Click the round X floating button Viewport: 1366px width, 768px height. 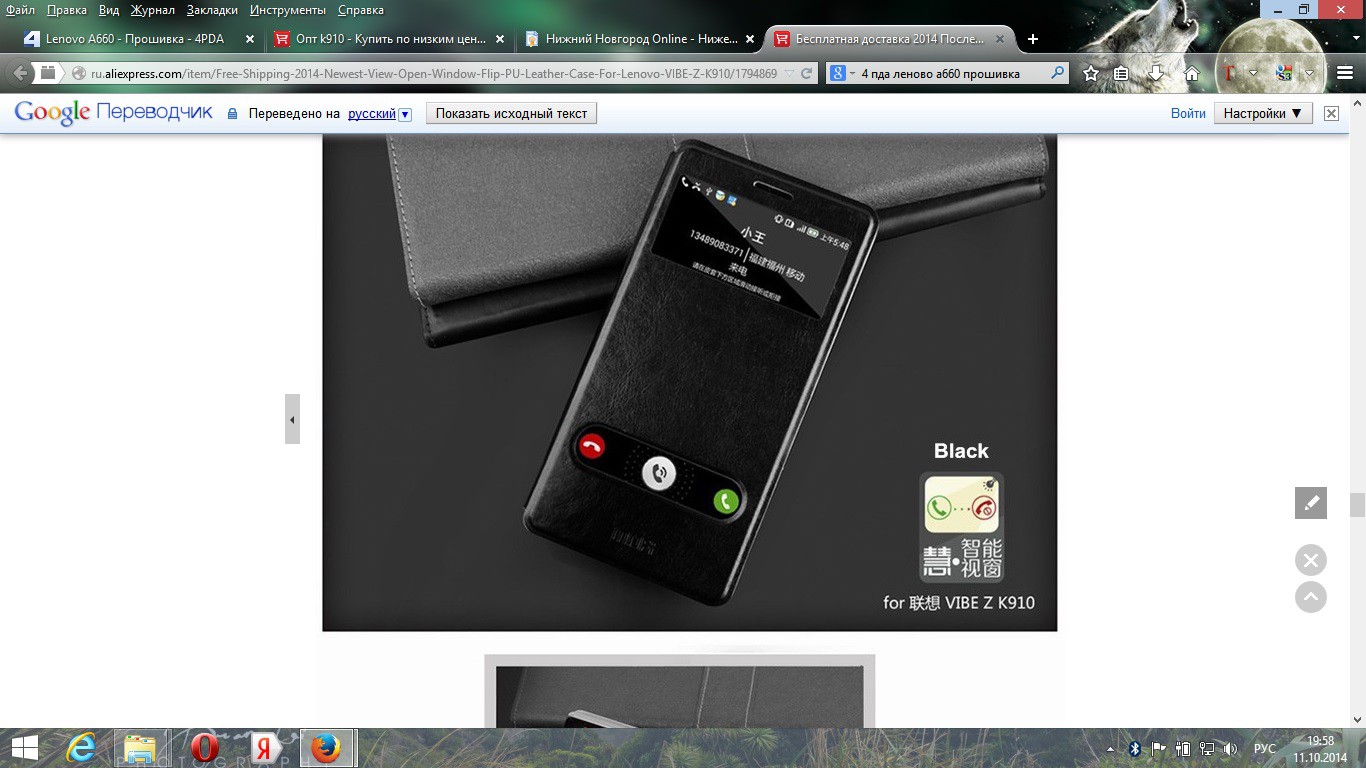click(x=1311, y=560)
